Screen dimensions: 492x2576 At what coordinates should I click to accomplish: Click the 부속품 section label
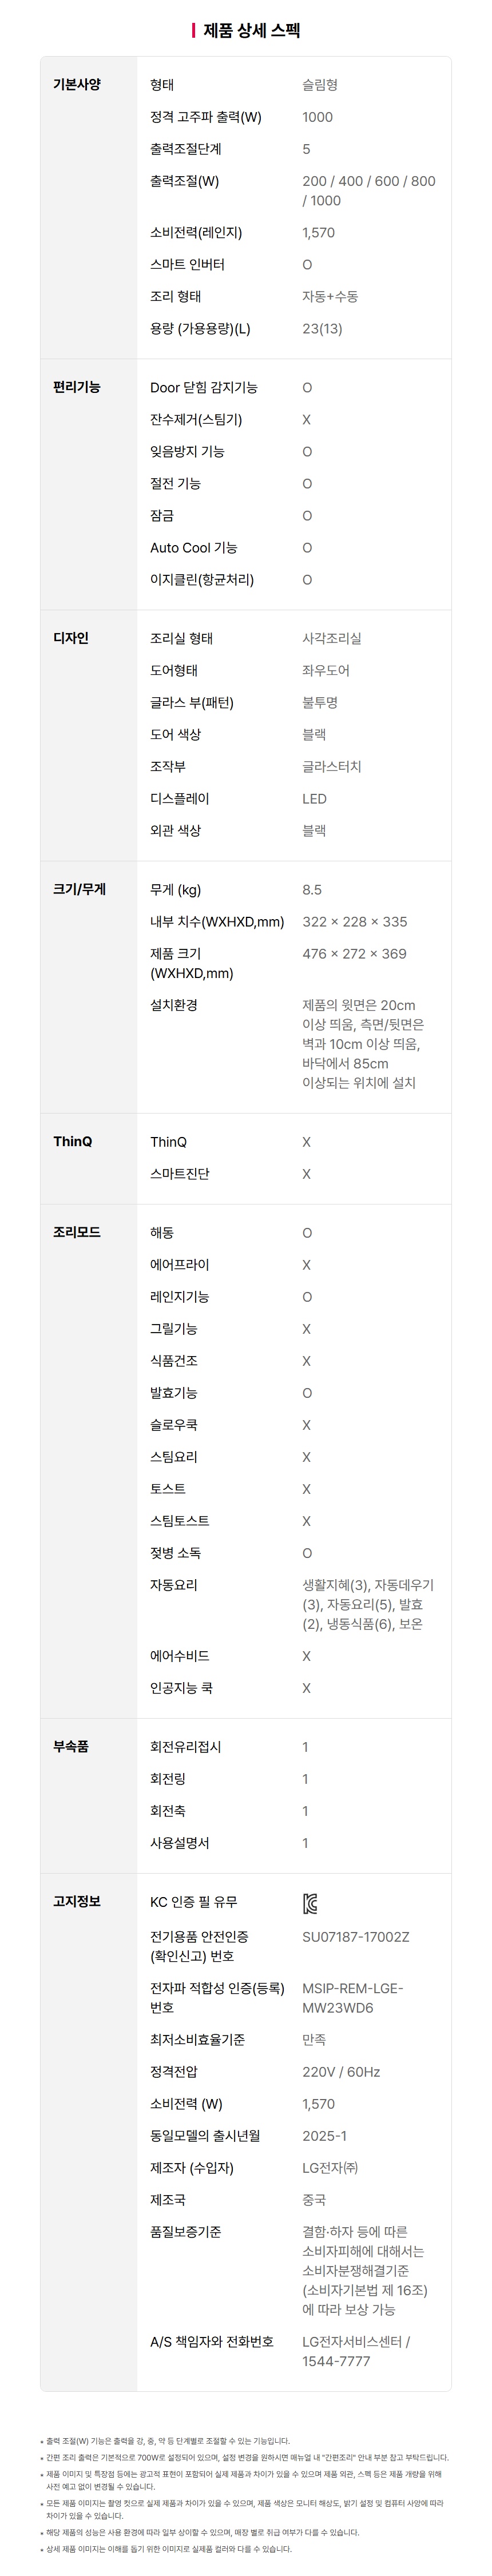click(71, 1746)
